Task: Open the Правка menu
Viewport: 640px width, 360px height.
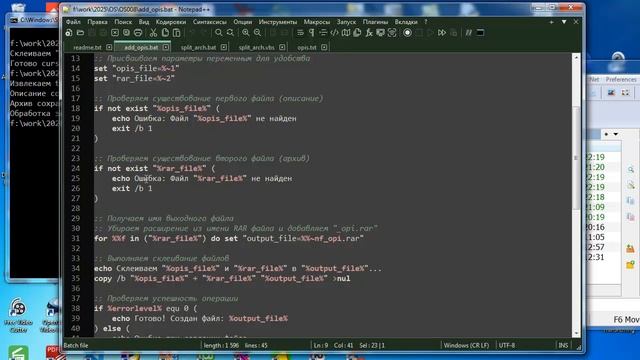Action: pos(97,22)
